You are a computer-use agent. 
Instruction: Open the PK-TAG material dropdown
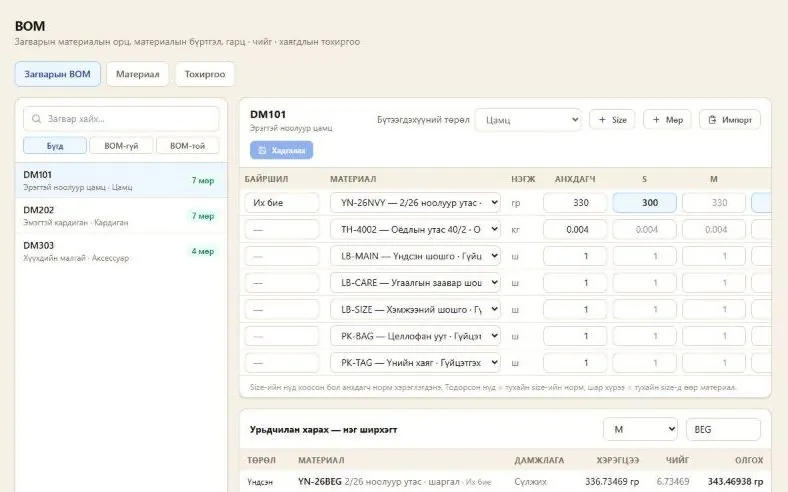415,362
